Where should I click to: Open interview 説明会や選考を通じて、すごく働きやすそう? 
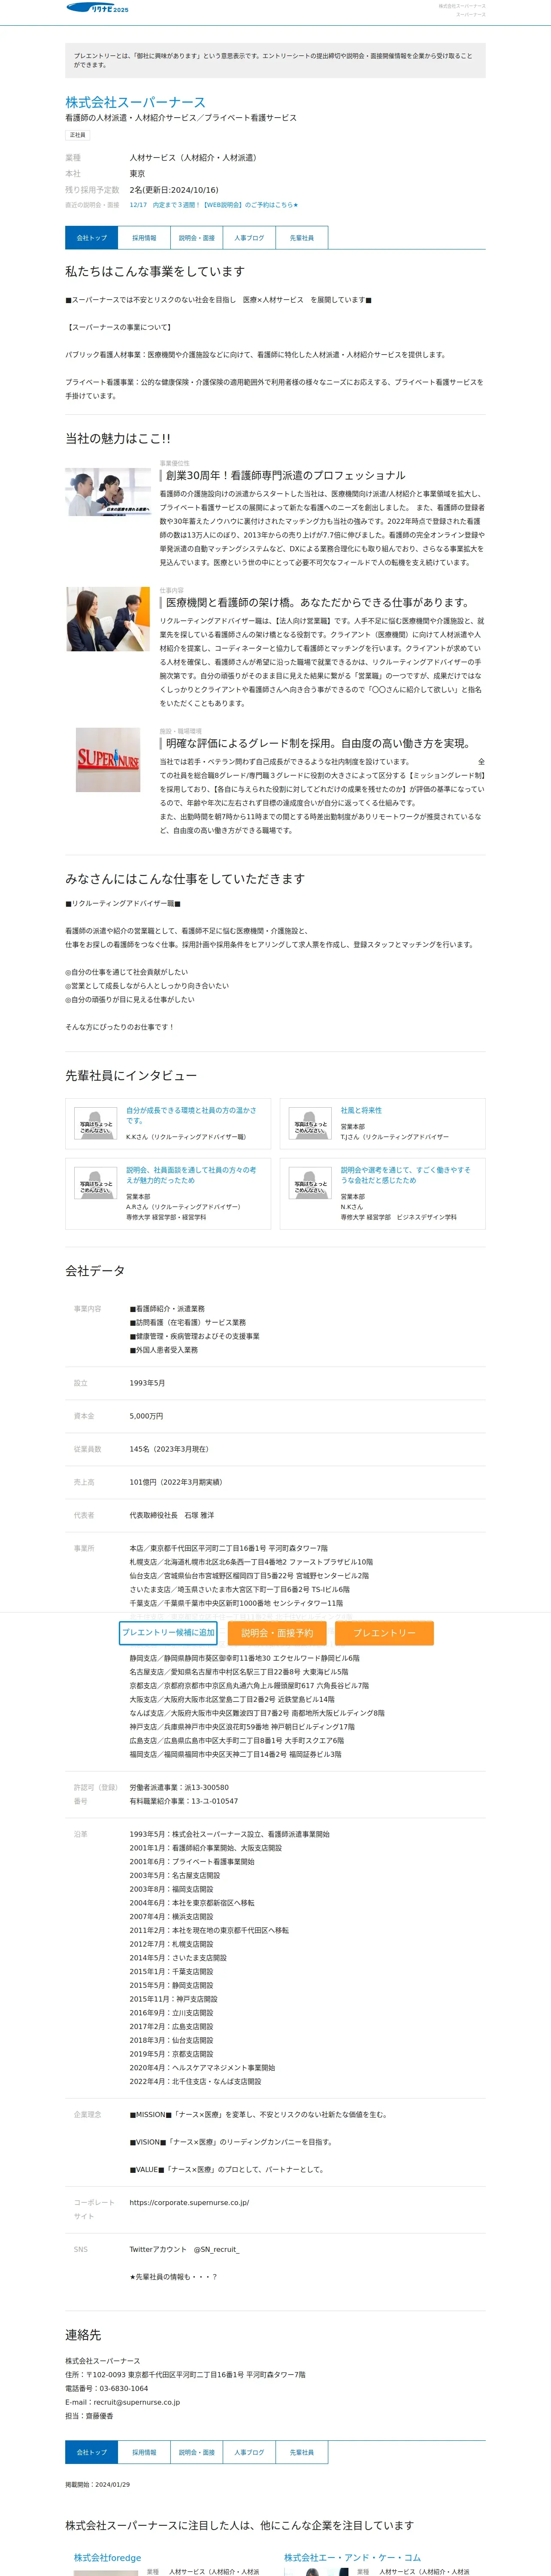(x=405, y=1175)
